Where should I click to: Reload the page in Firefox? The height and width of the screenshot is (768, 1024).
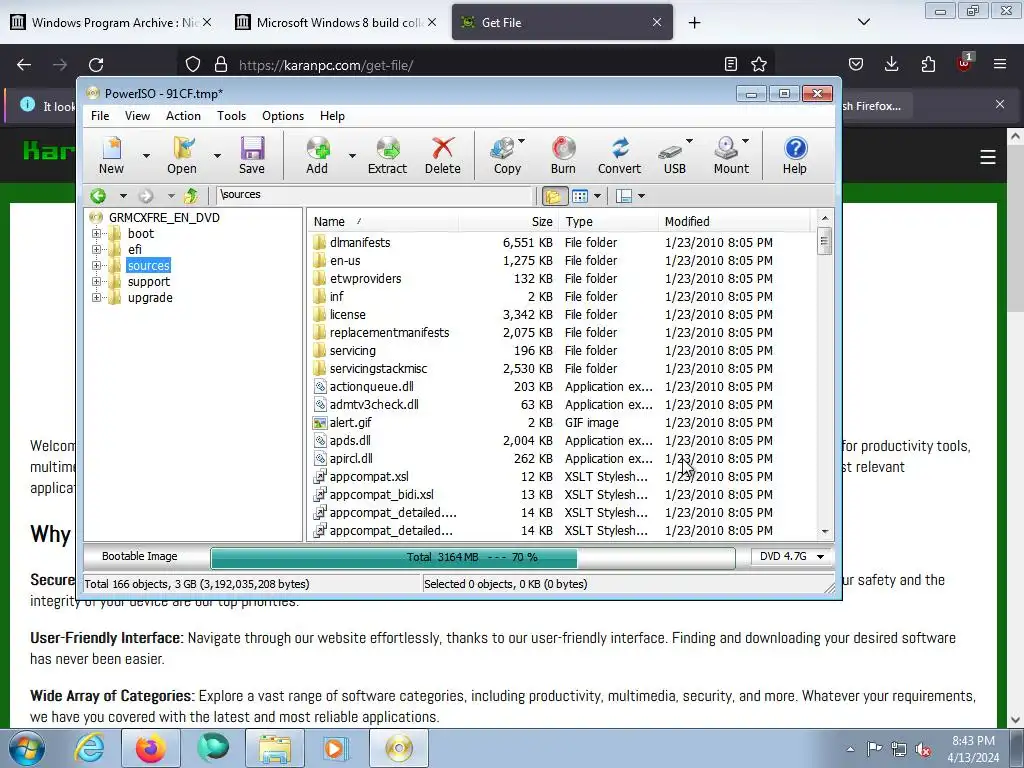coord(96,65)
